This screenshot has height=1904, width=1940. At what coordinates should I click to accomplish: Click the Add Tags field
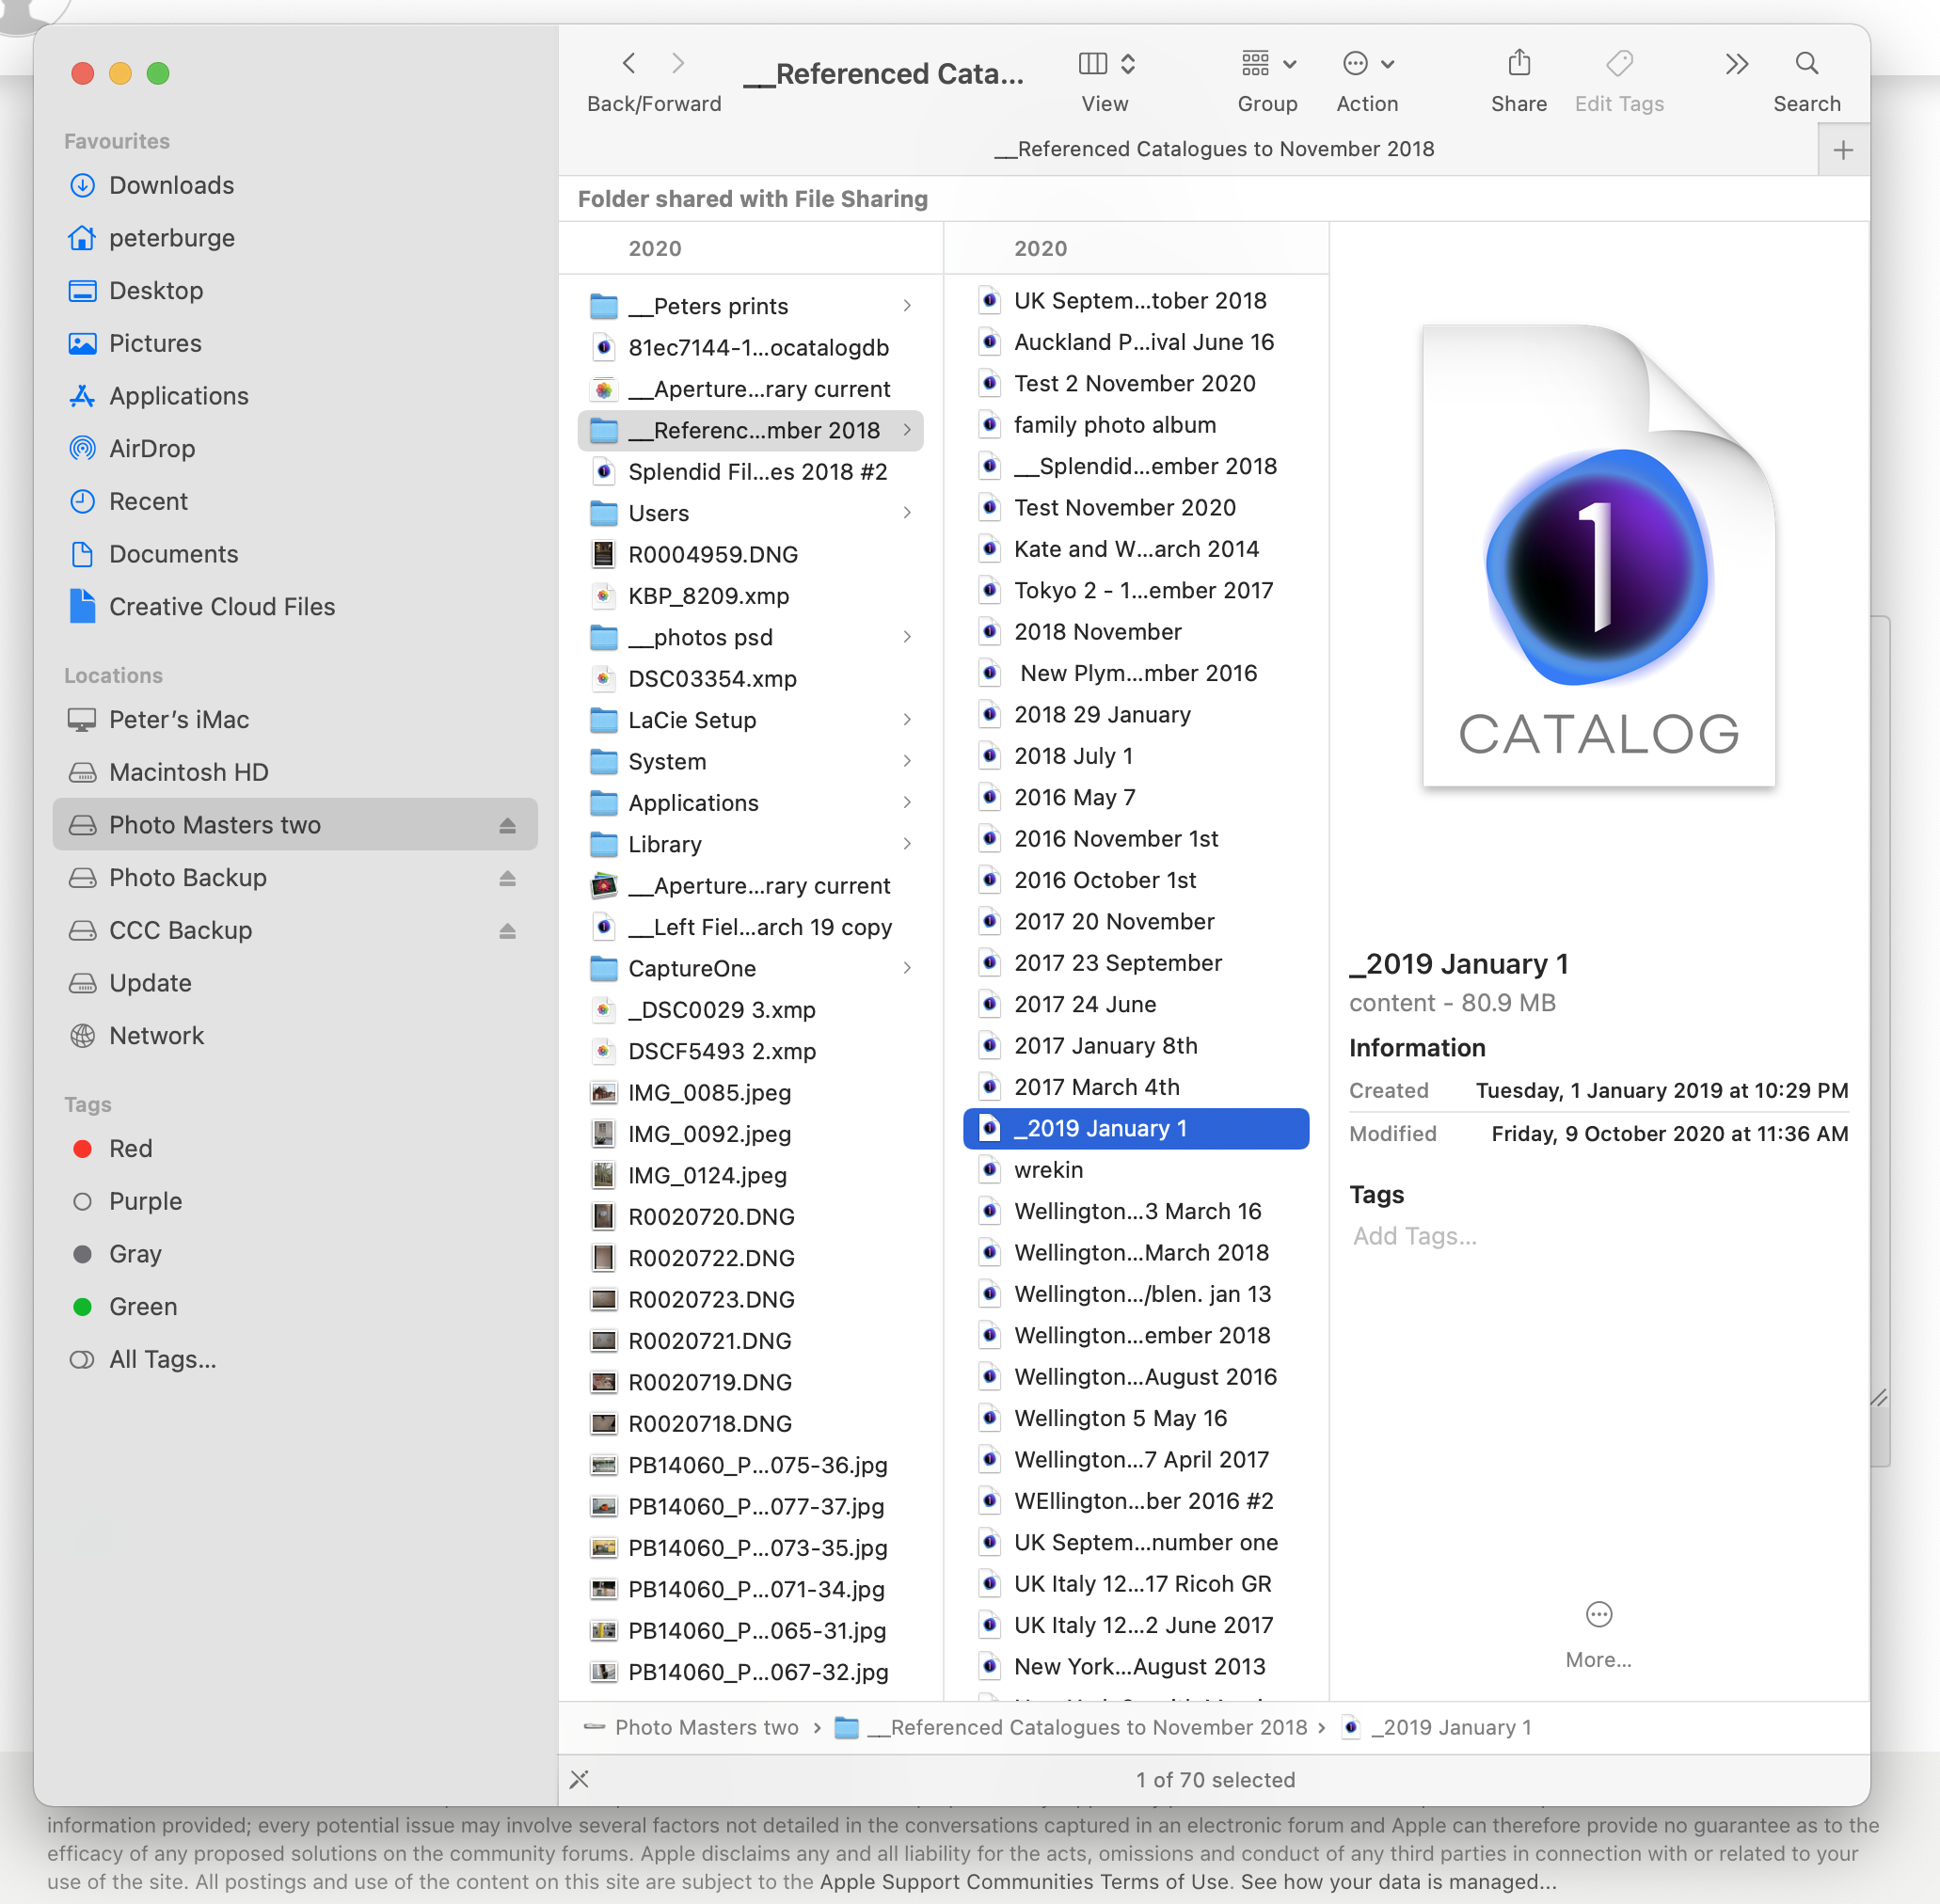pyautogui.click(x=1414, y=1236)
